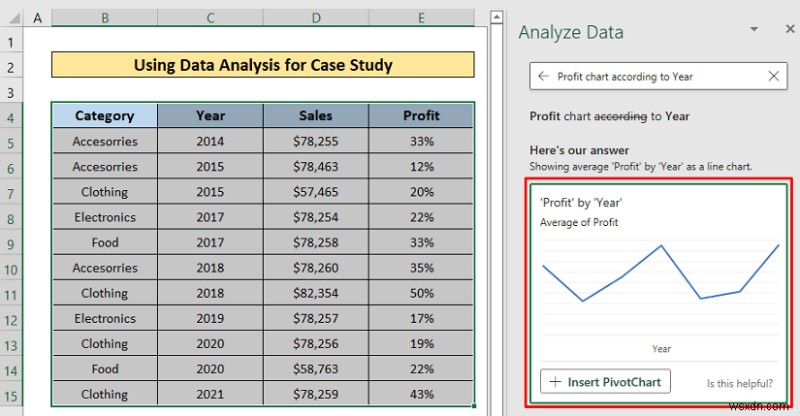
Task: Select column D header
Action: pyautogui.click(x=315, y=19)
